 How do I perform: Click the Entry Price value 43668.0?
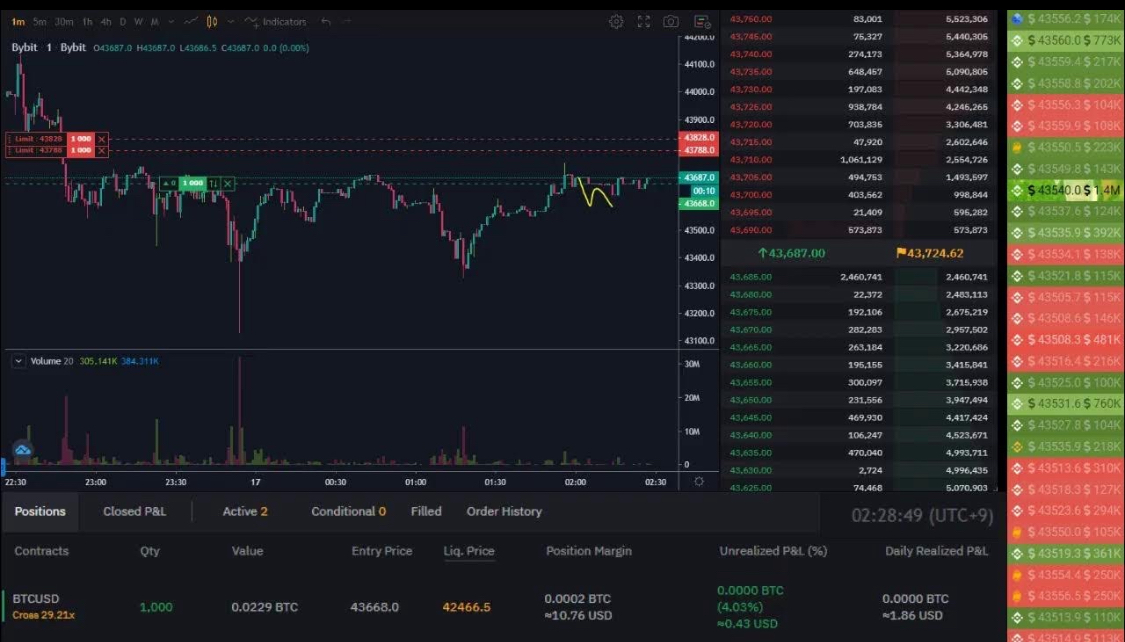375,607
